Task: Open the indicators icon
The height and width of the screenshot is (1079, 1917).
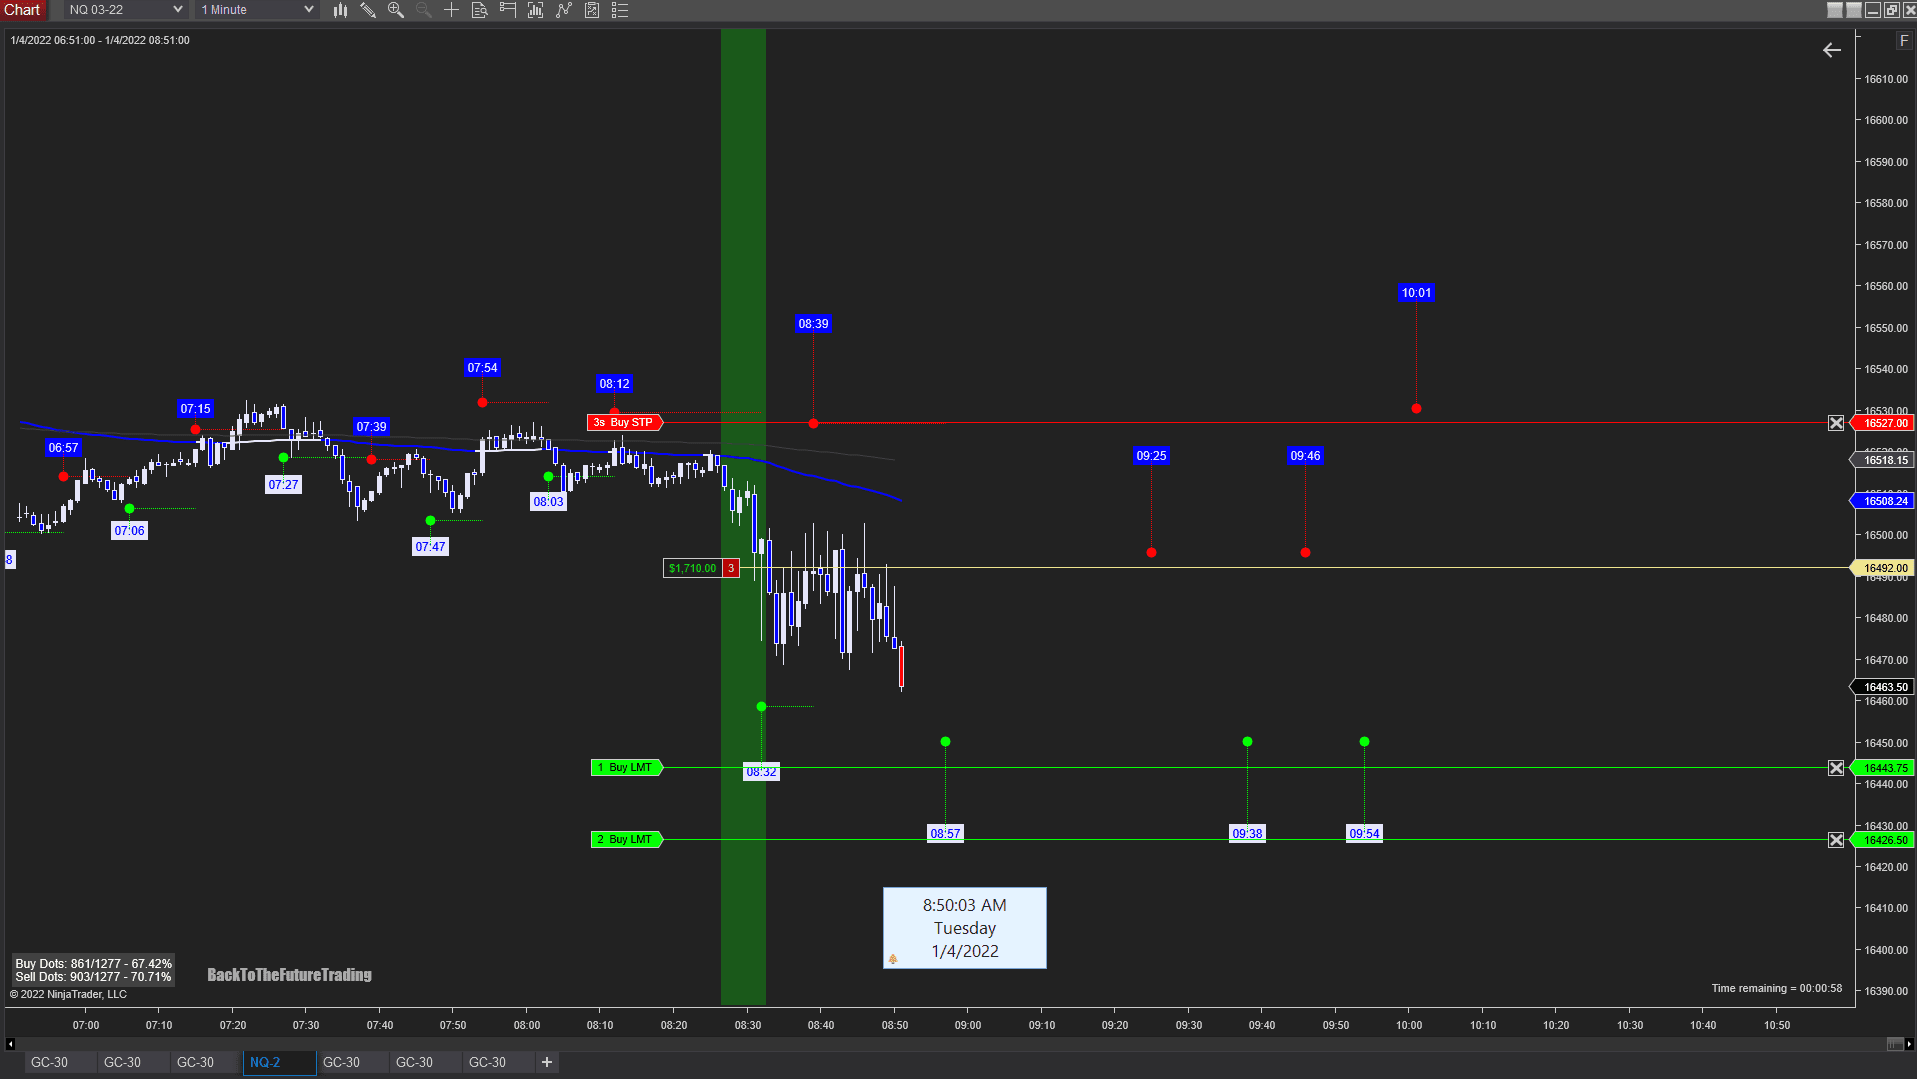Action: (564, 10)
